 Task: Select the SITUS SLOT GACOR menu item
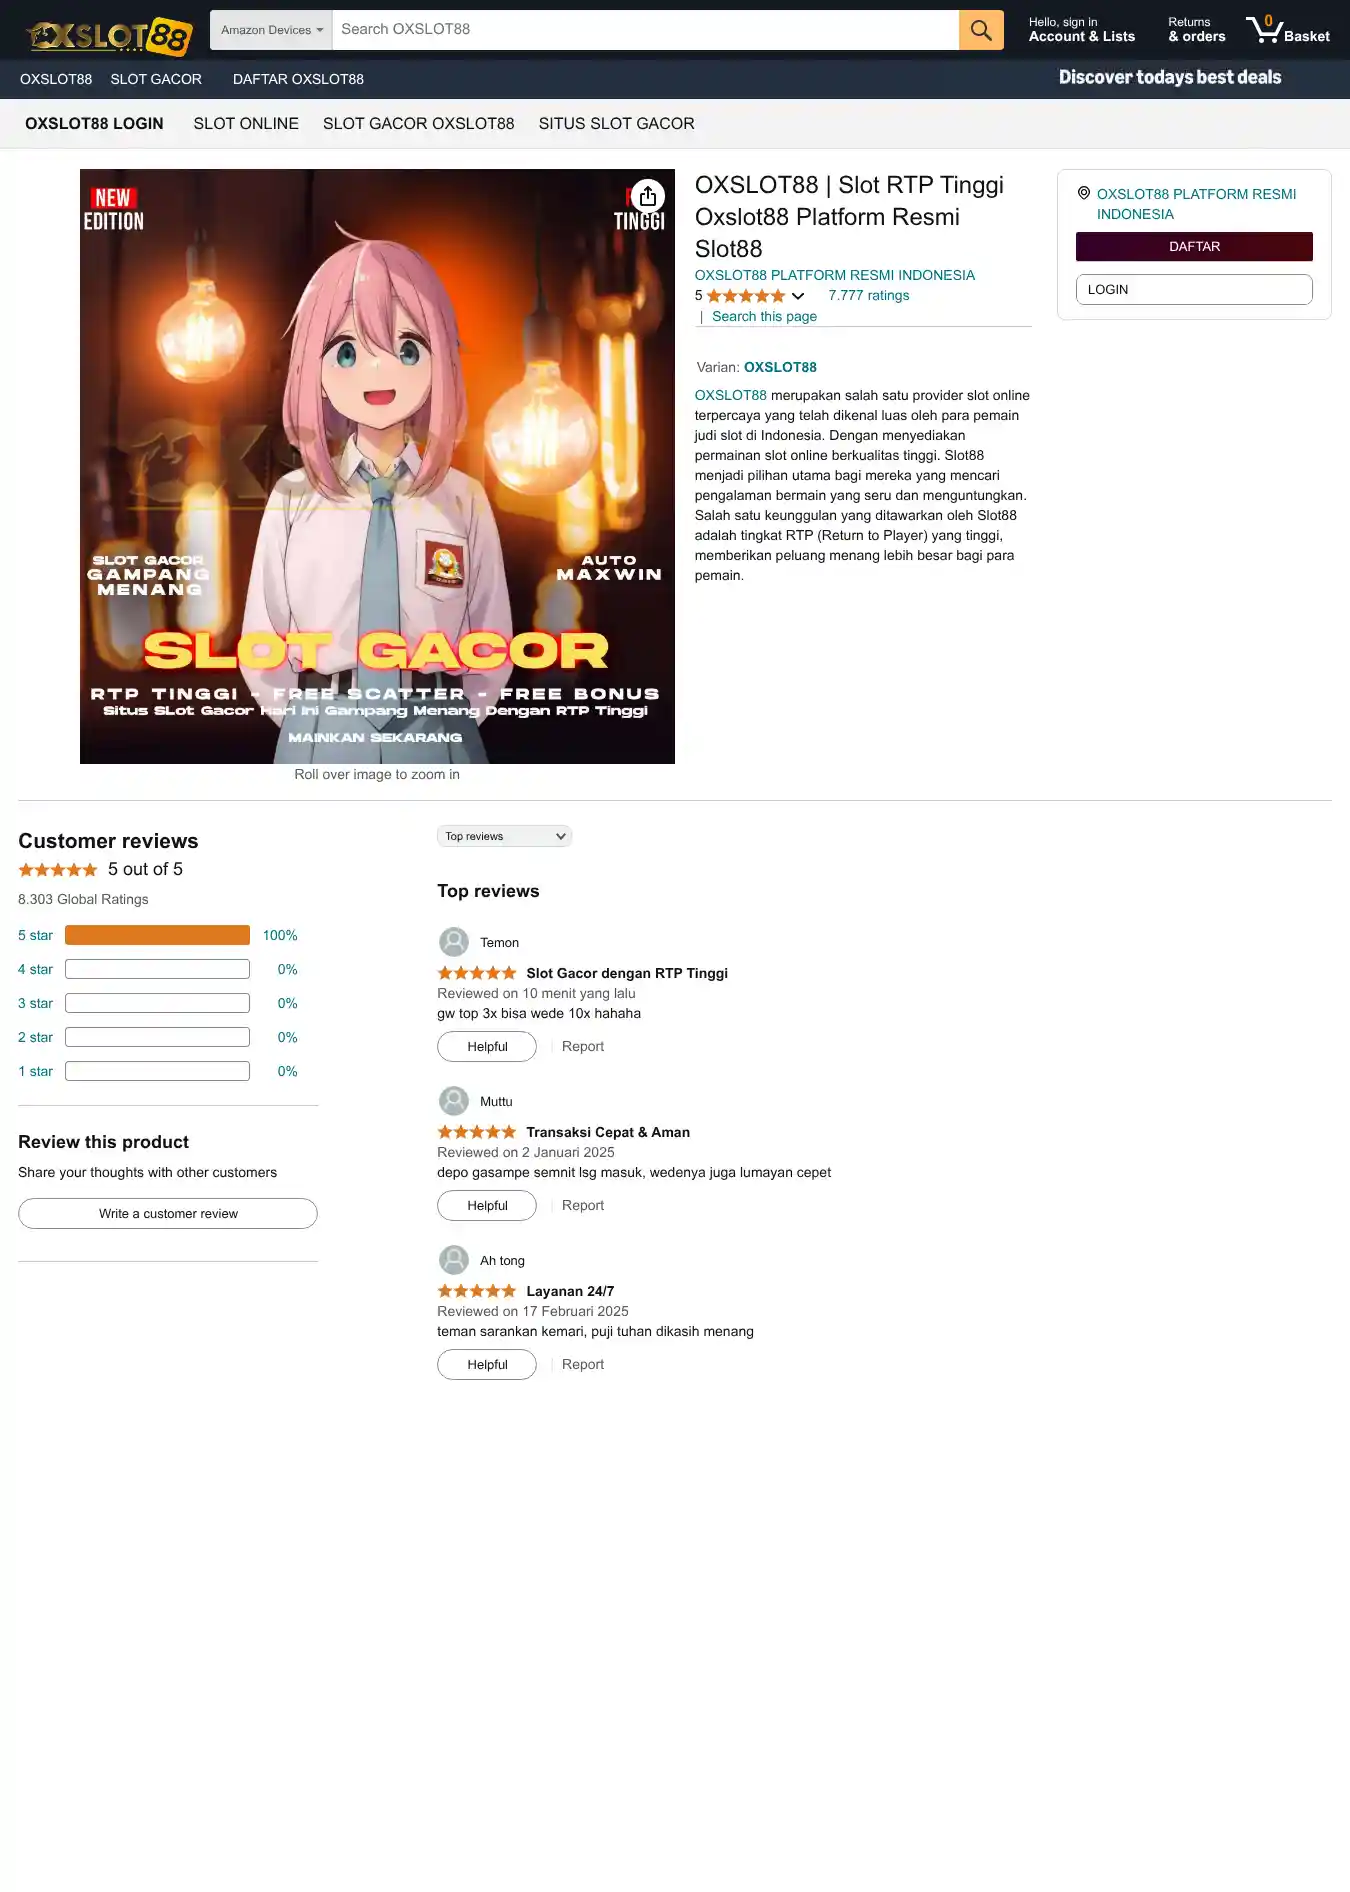616,124
